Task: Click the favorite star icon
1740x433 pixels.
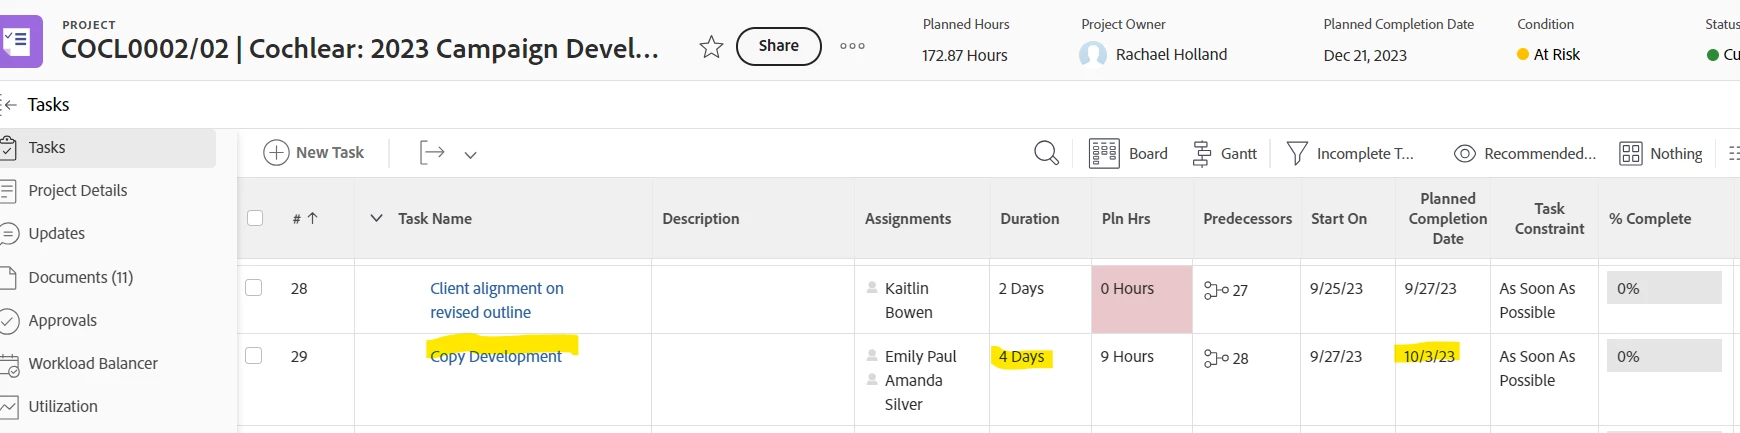Action: (711, 47)
